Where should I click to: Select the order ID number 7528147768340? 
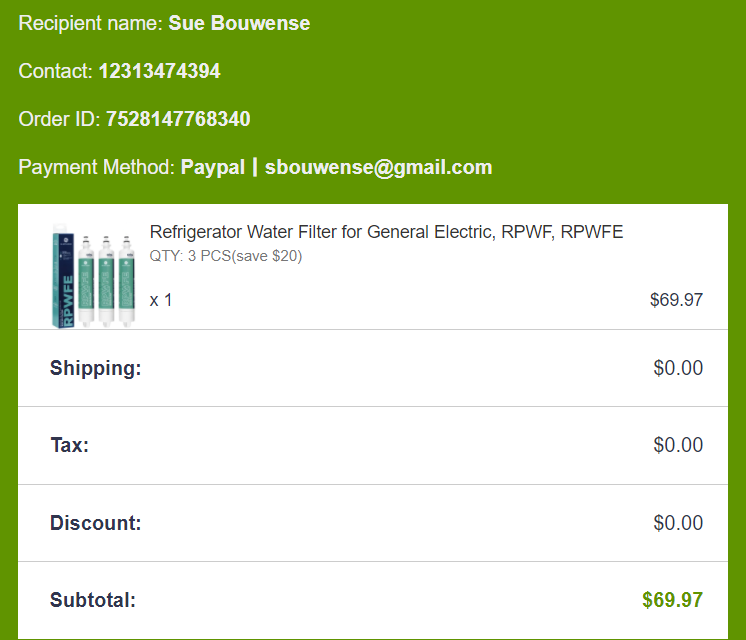coord(178,119)
